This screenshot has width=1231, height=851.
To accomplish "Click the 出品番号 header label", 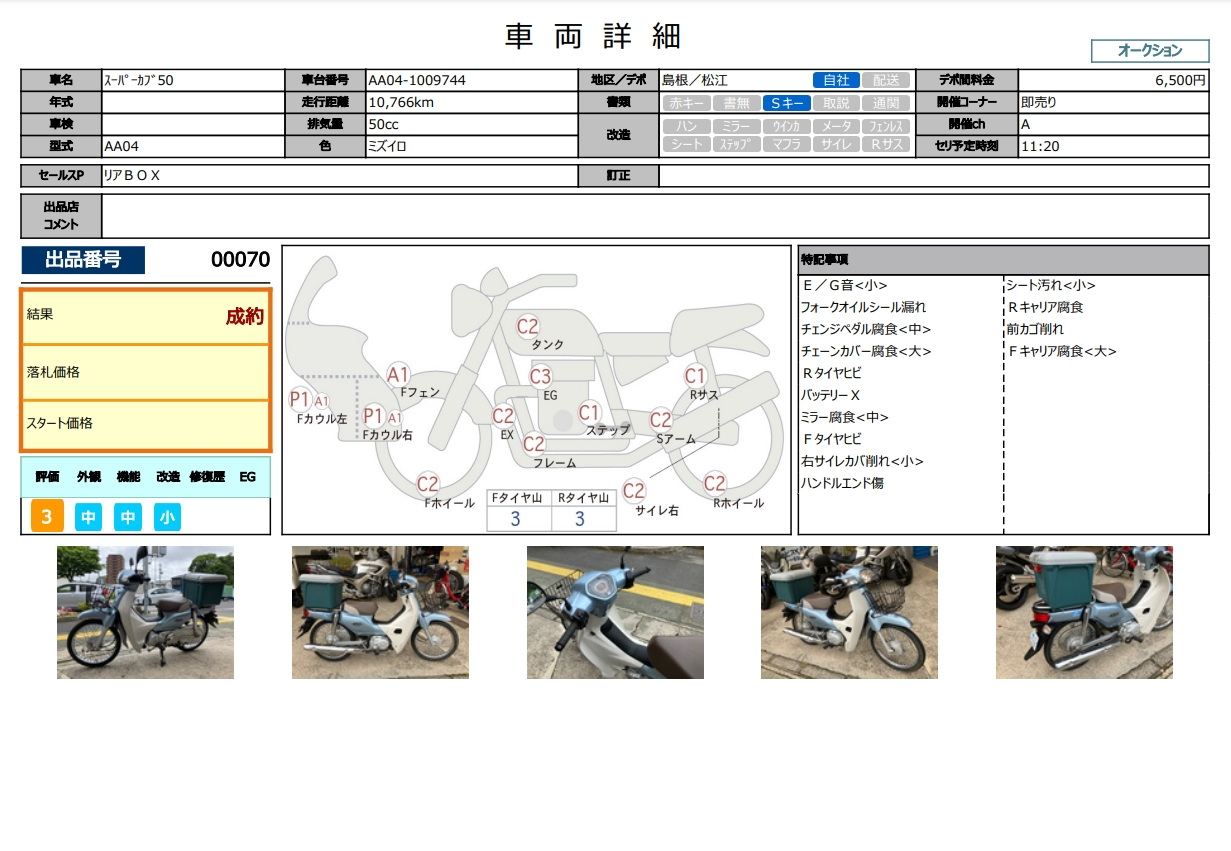I will [83, 260].
